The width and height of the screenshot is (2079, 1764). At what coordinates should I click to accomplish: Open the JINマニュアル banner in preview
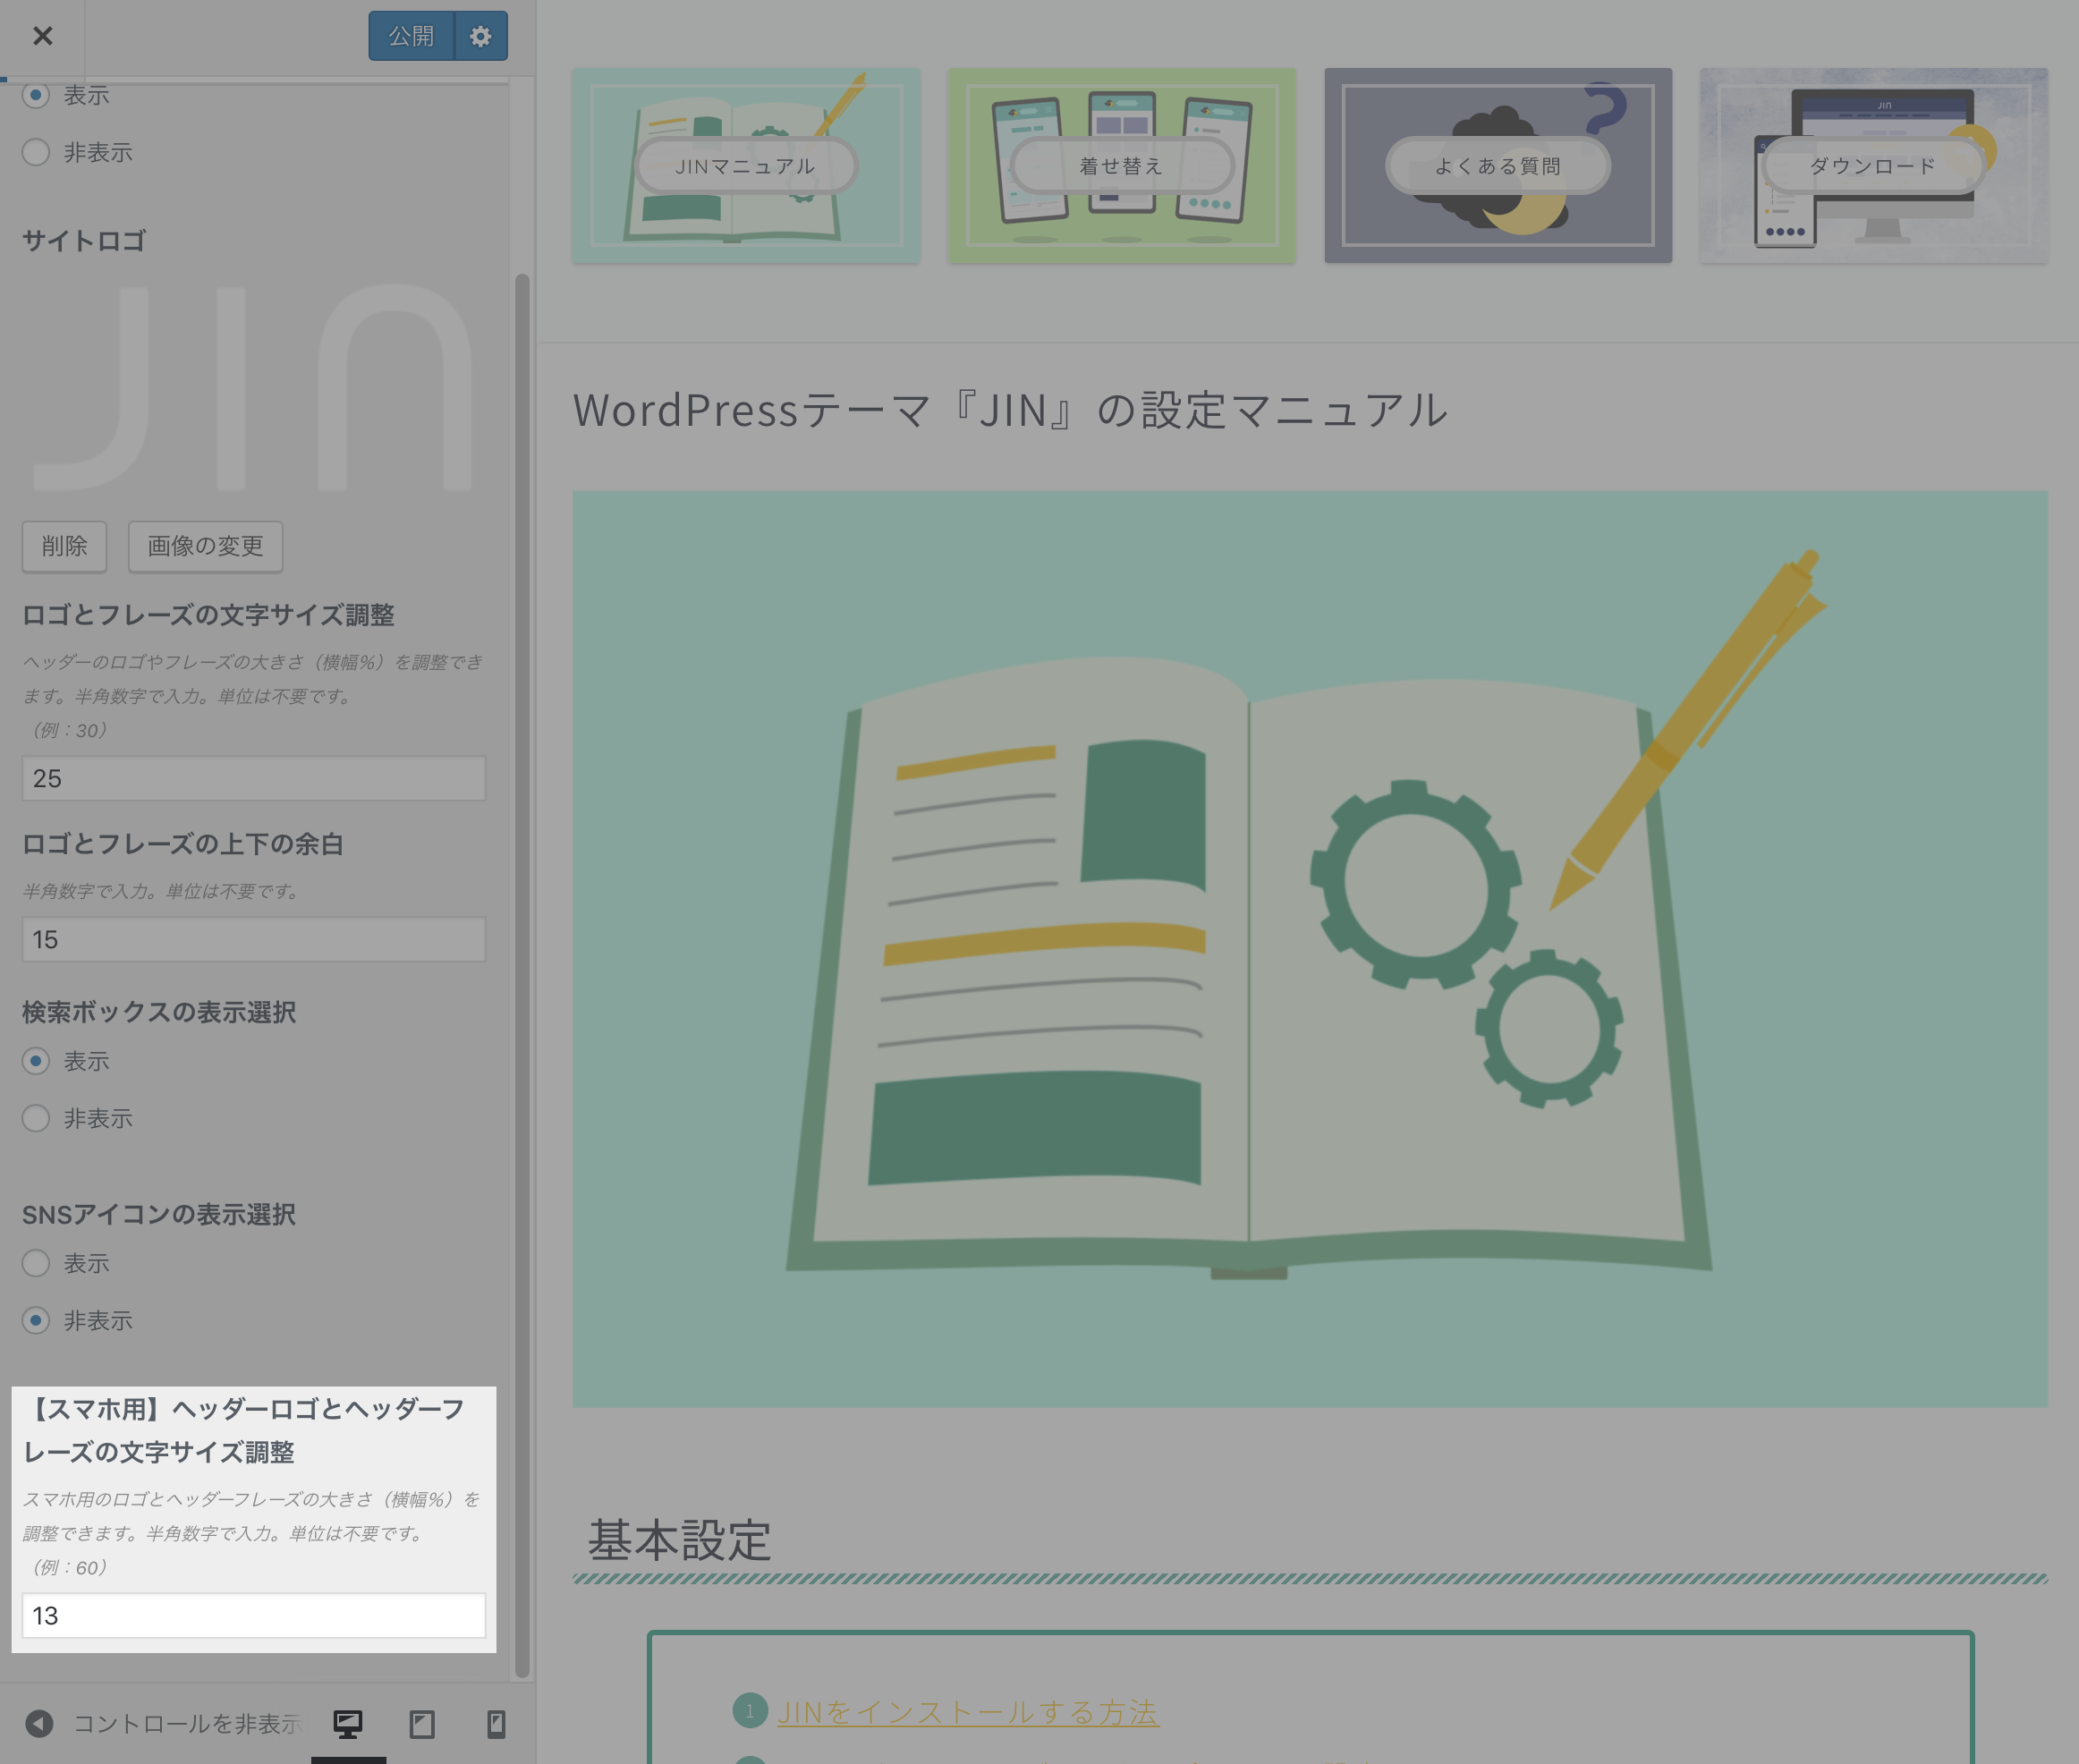[x=745, y=166]
